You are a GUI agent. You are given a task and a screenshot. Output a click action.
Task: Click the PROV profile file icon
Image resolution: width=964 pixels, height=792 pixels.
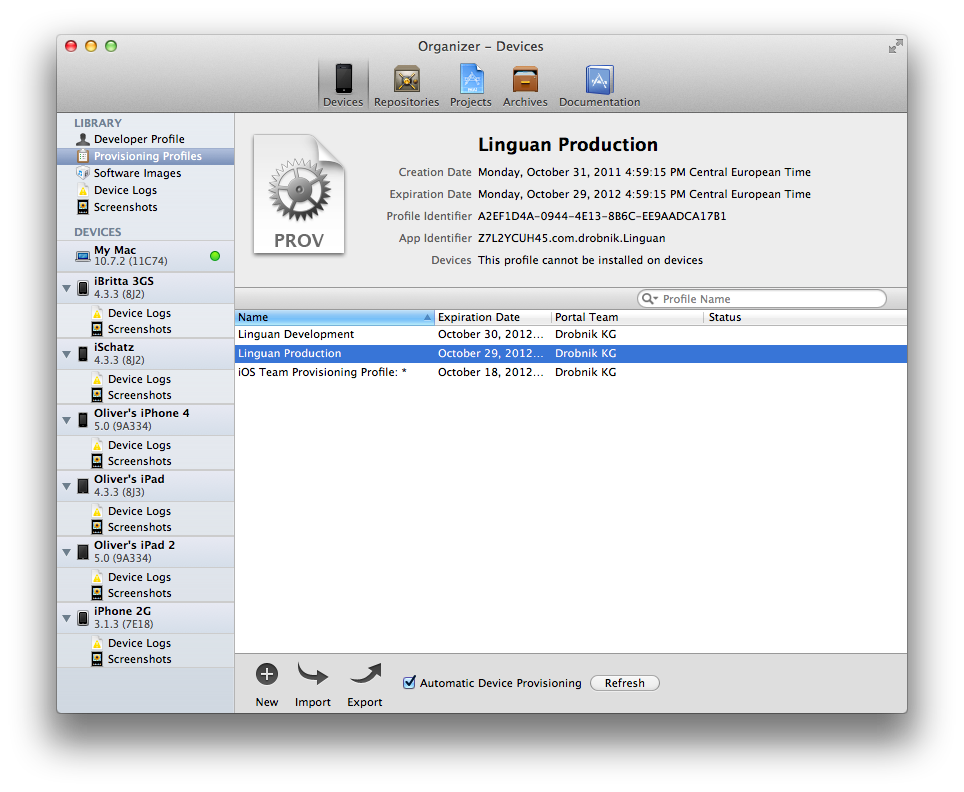point(299,194)
